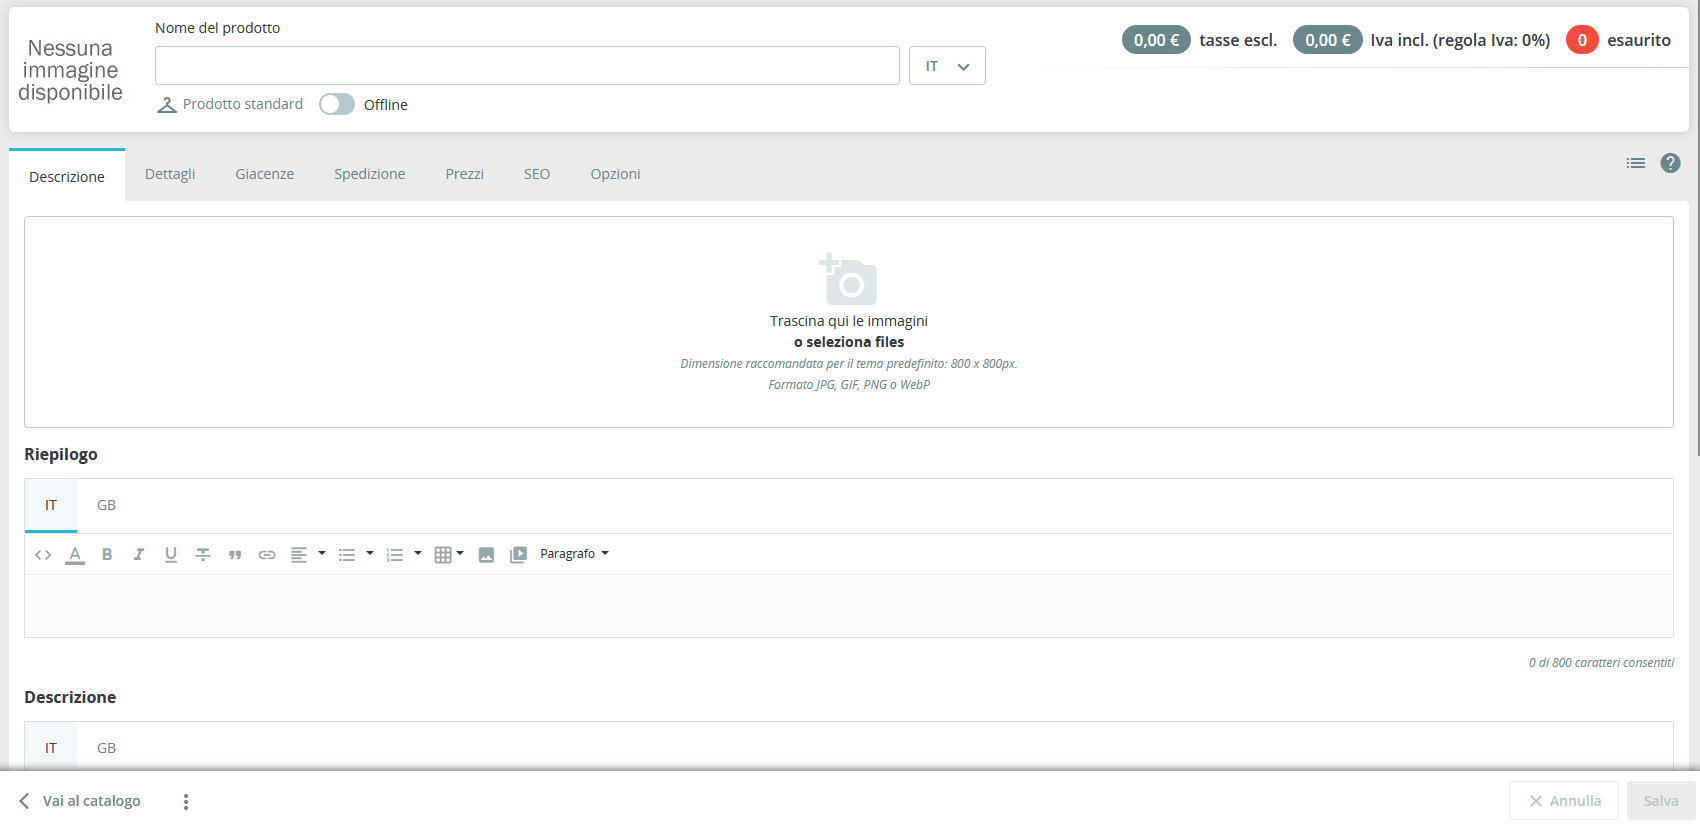Click the '0 di 800 caratteri consentiti' text
This screenshot has width=1700, height=826.
[x=1601, y=663]
